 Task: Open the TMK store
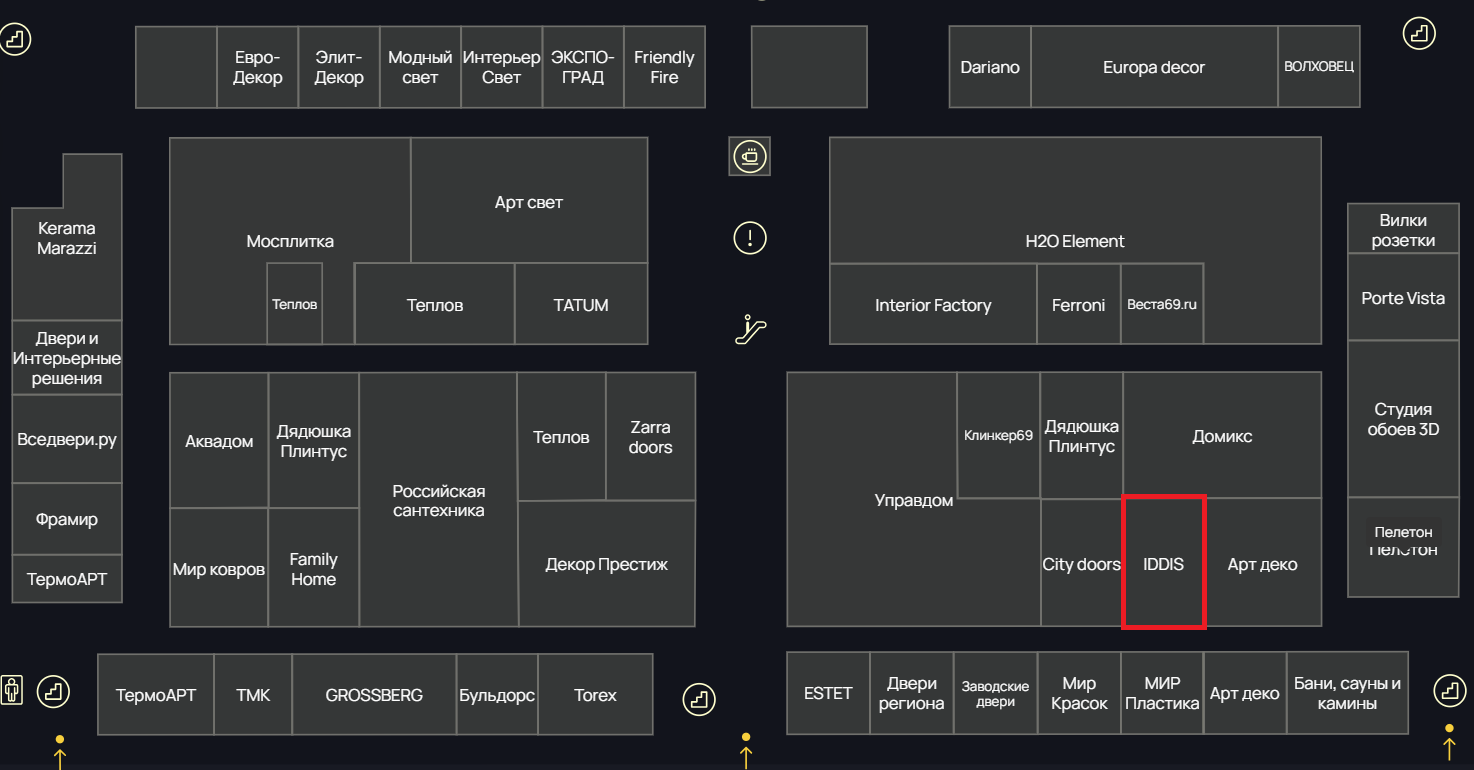(253, 695)
